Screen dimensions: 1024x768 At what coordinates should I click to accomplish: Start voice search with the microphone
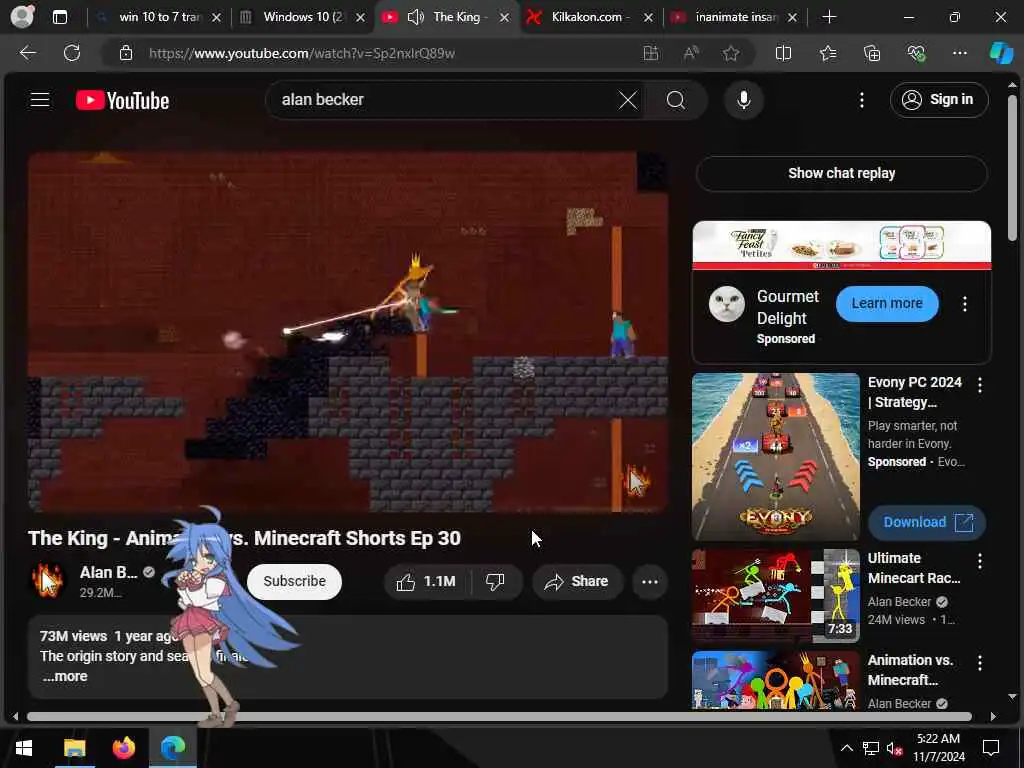[743, 100]
